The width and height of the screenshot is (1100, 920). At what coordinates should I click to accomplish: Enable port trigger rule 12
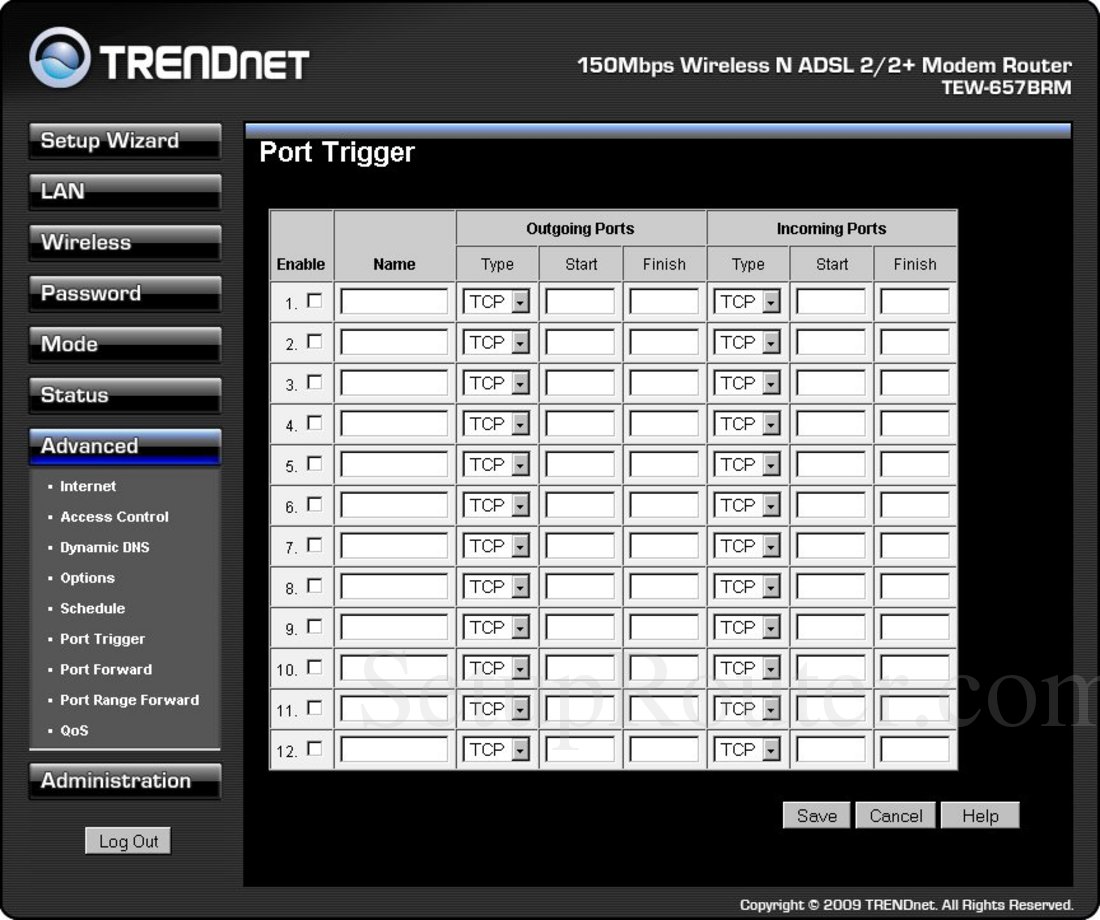pos(316,748)
